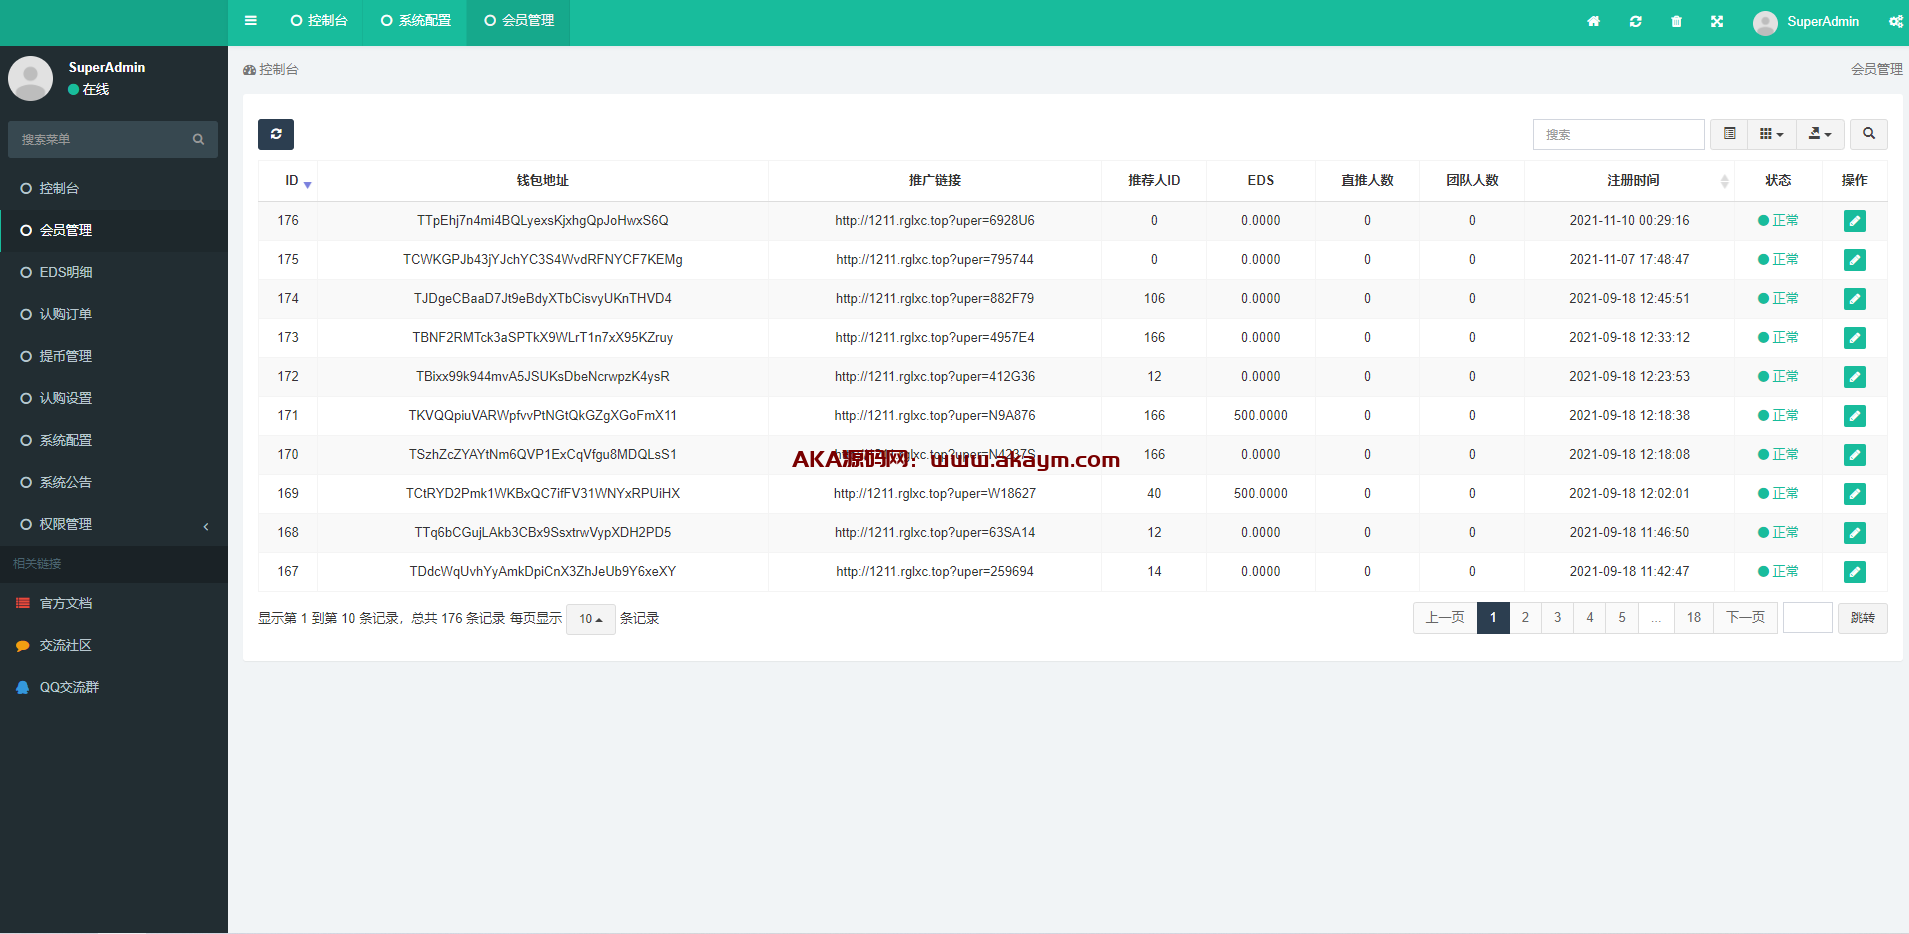The width and height of the screenshot is (1909, 934).
Task: Open settings via the gears icon
Action: pyautogui.click(x=1895, y=22)
